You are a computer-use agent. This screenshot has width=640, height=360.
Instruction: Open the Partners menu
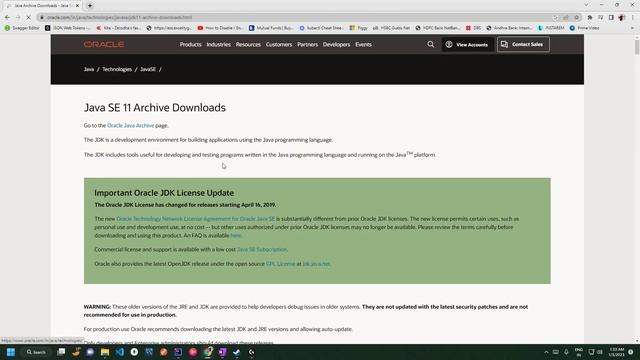[x=307, y=44]
